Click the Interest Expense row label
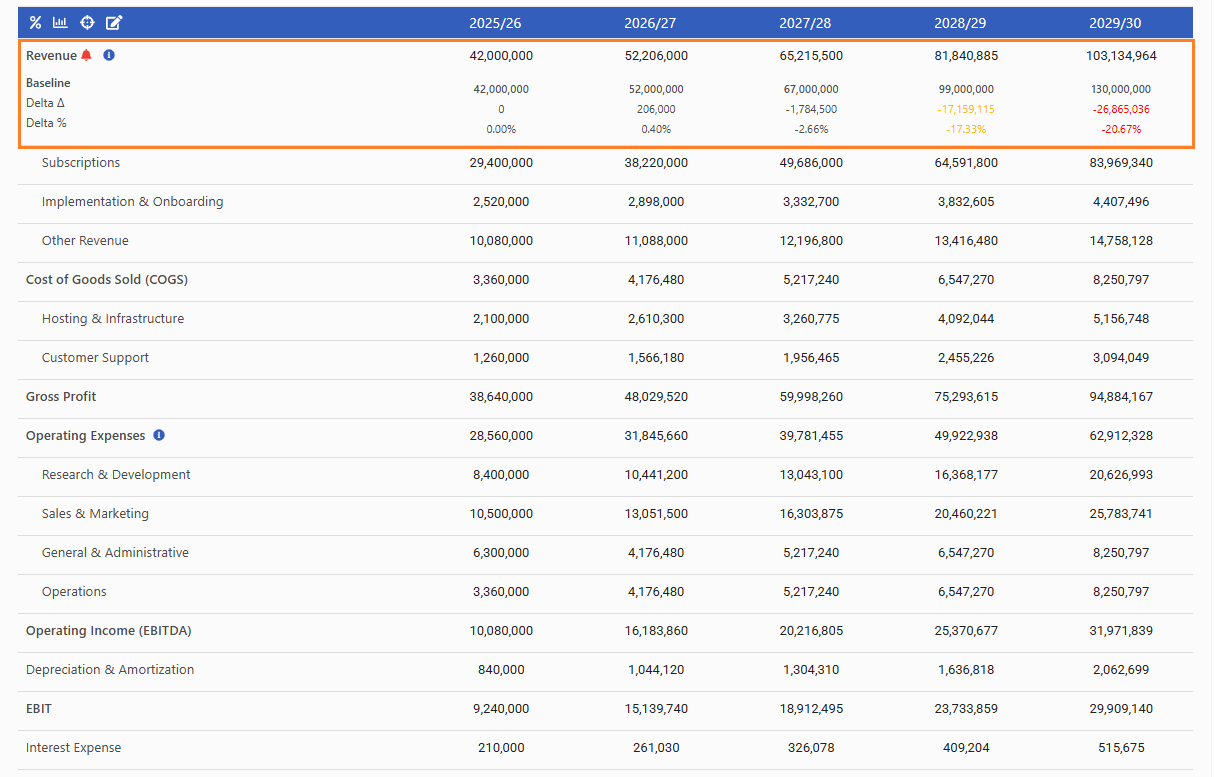Screen dimensions: 1228x777 pyautogui.click(x=73, y=748)
